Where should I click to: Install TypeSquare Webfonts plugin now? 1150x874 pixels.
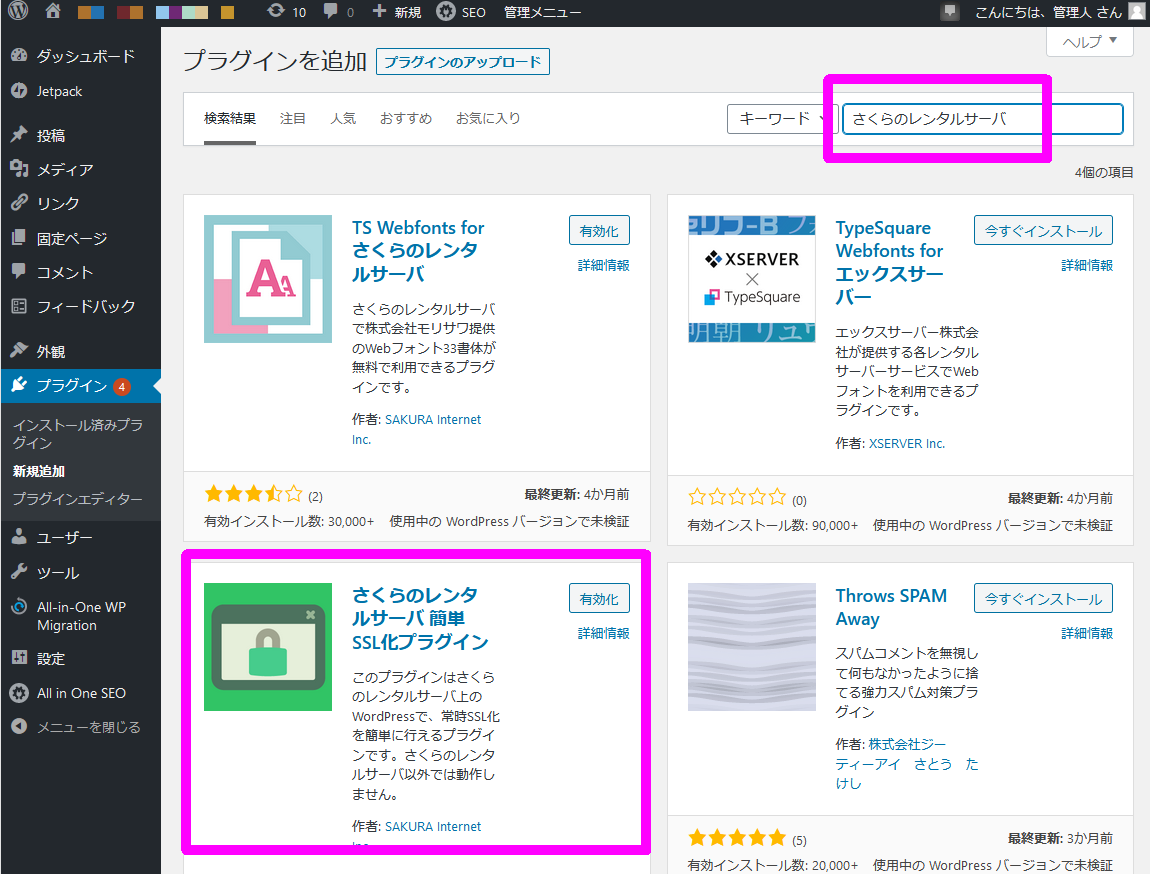pyautogui.click(x=1043, y=230)
